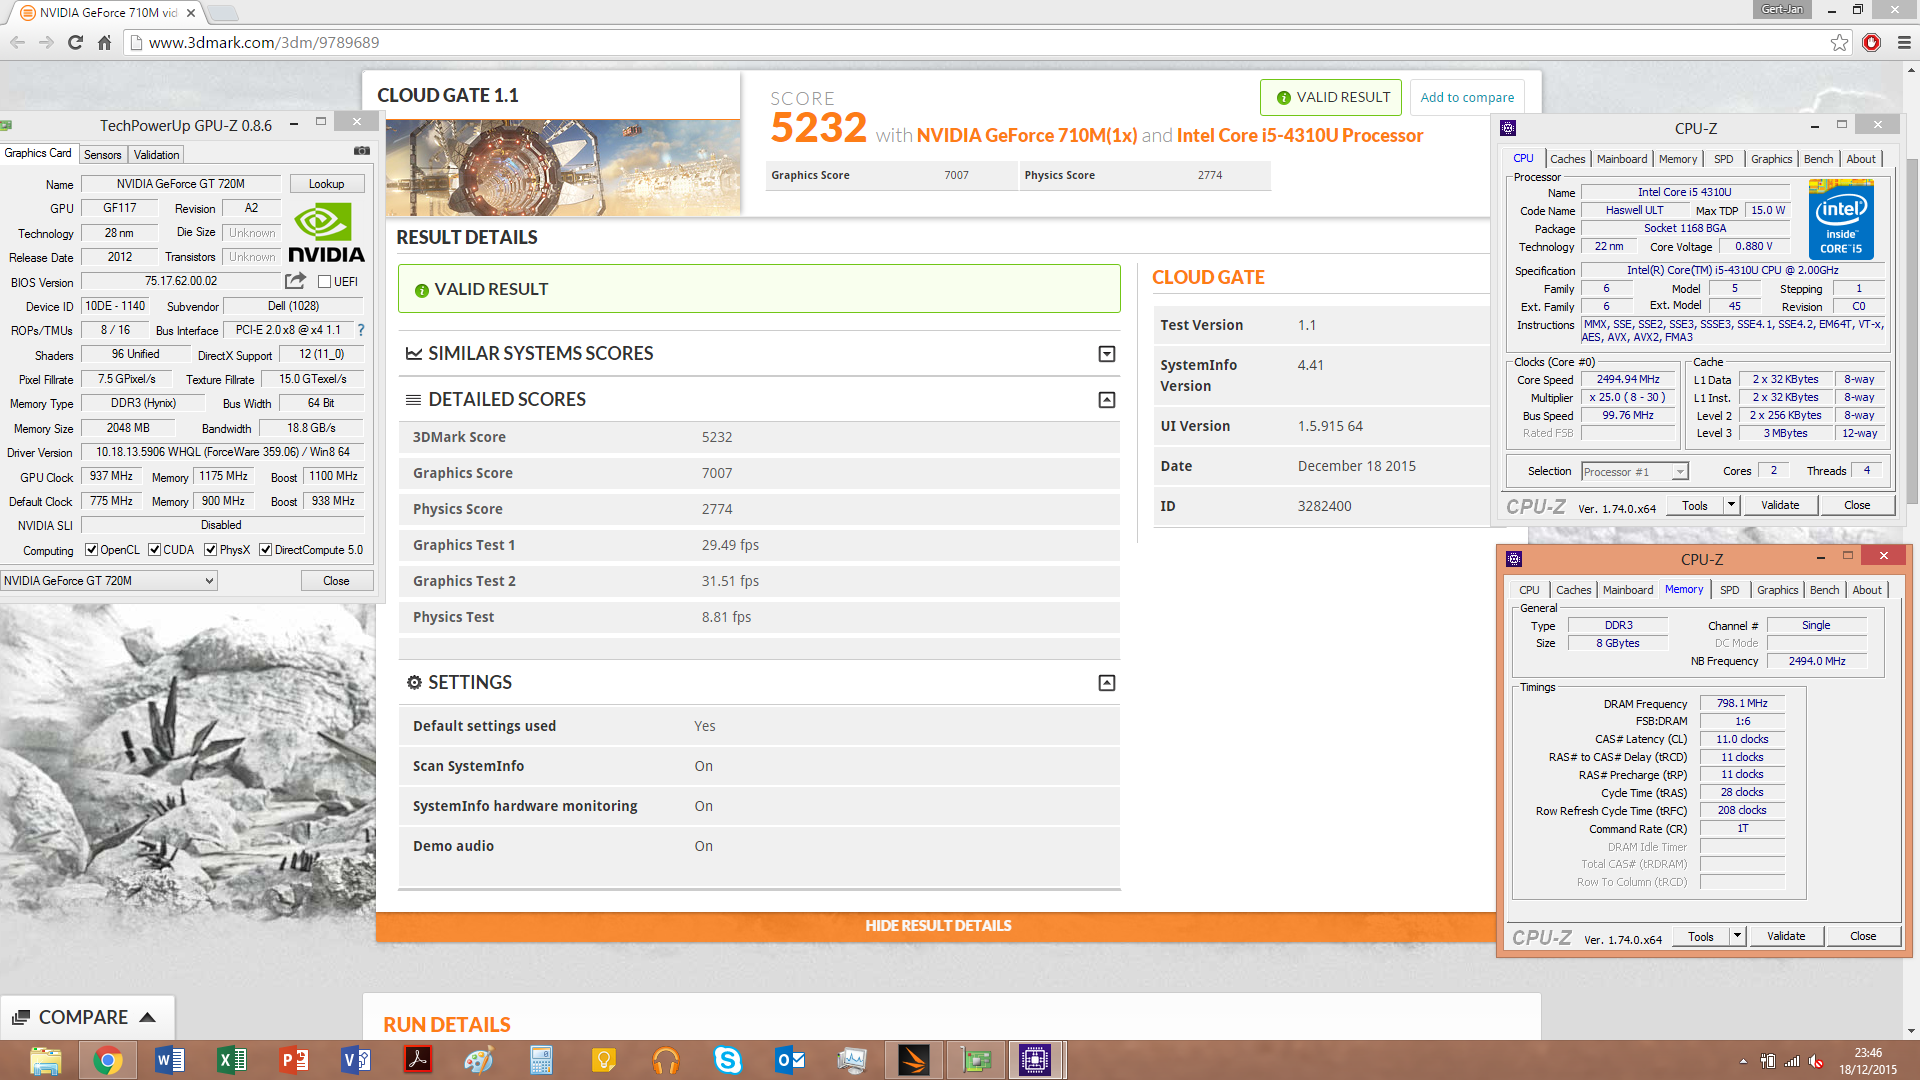Viewport: 1920px width, 1080px height.
Task: Toggle the CUDA checkbox
Action: 154,550
